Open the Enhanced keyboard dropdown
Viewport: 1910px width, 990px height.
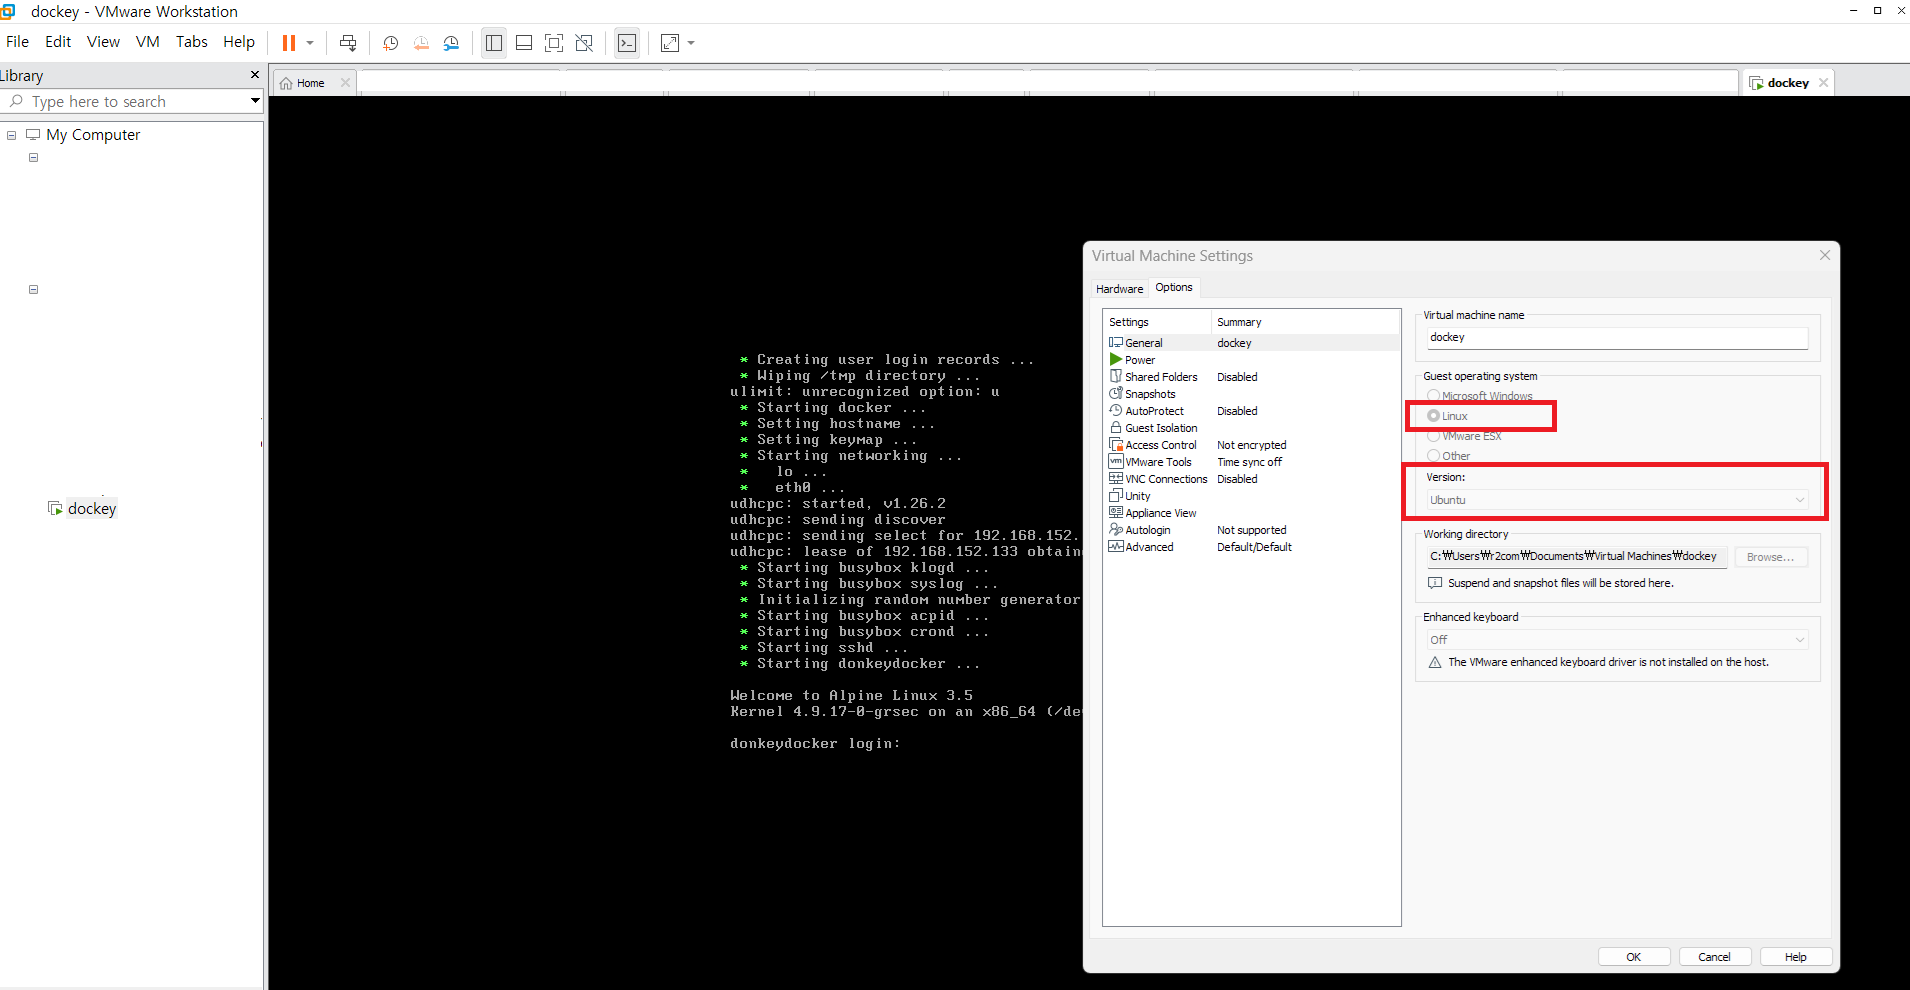pos(1617,640)
